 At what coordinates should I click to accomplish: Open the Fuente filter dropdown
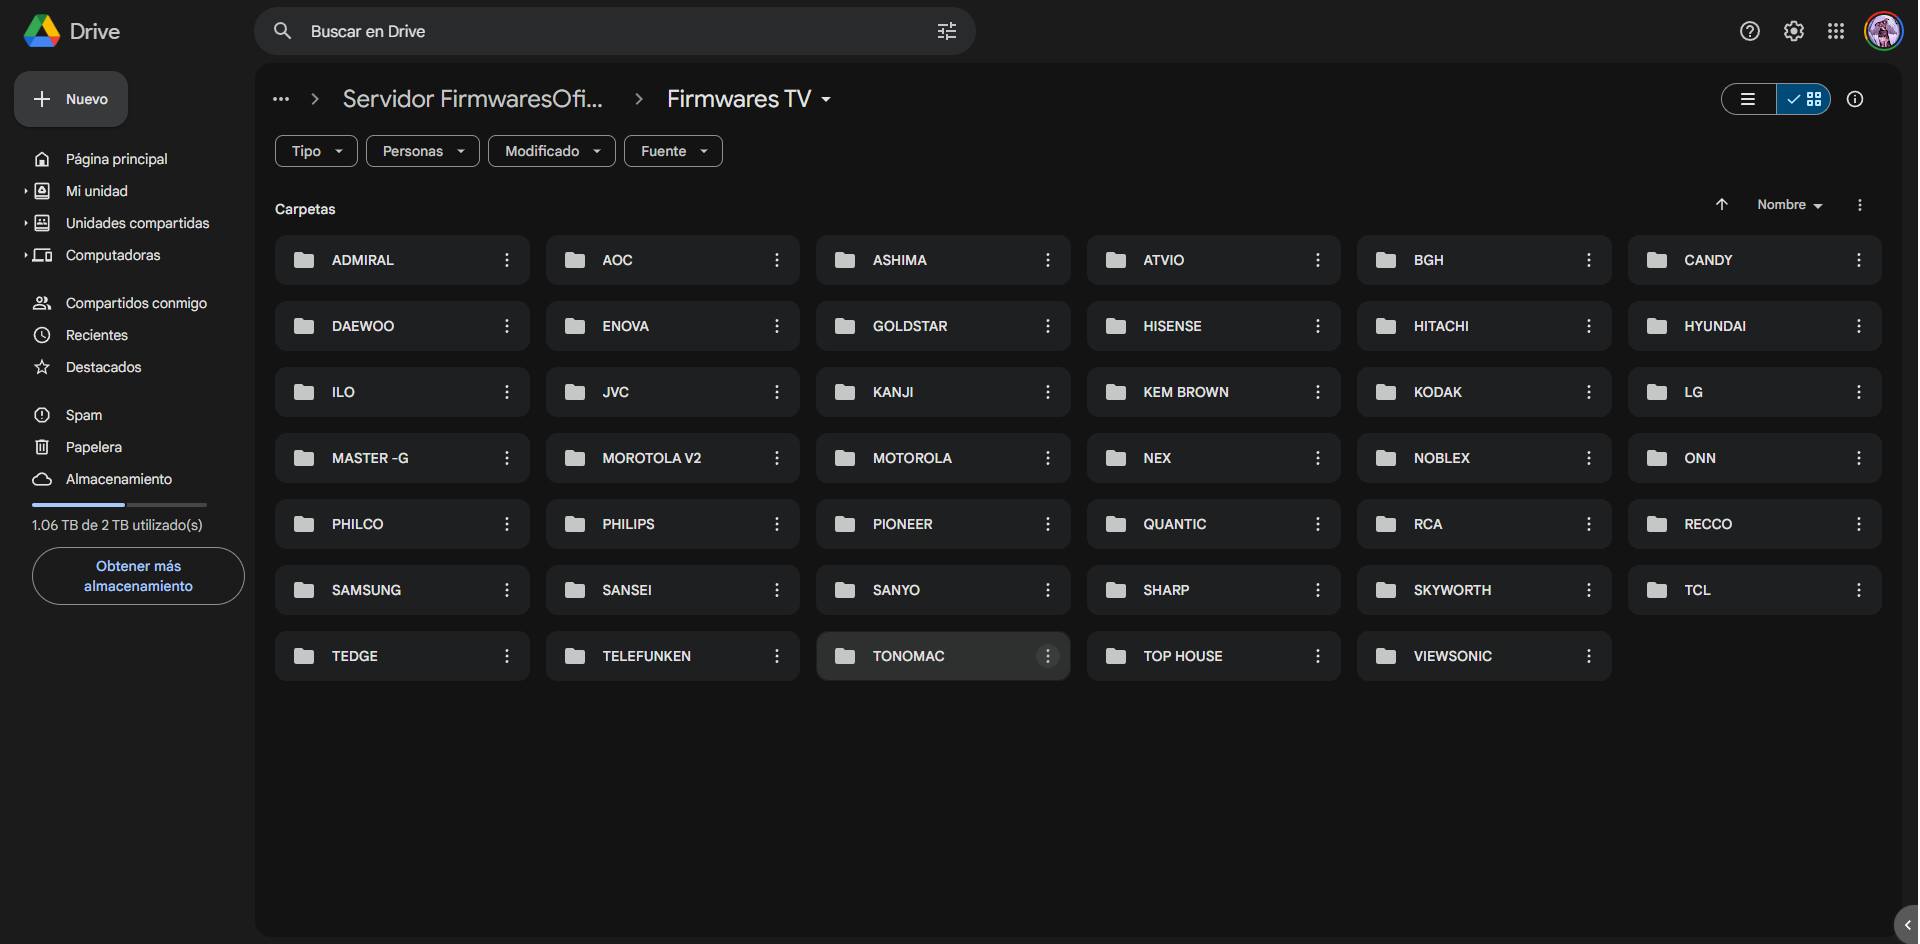click(x=673, y=151)
